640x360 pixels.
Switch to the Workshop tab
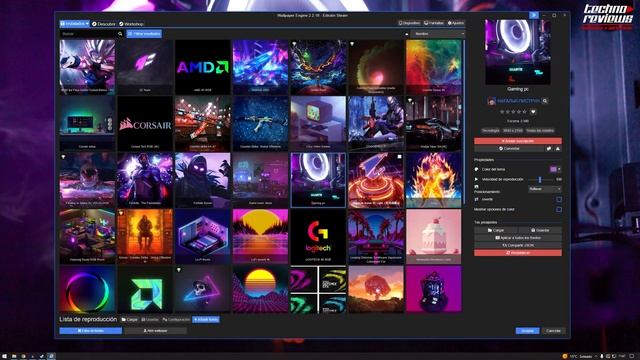click(x=131, y=24)
